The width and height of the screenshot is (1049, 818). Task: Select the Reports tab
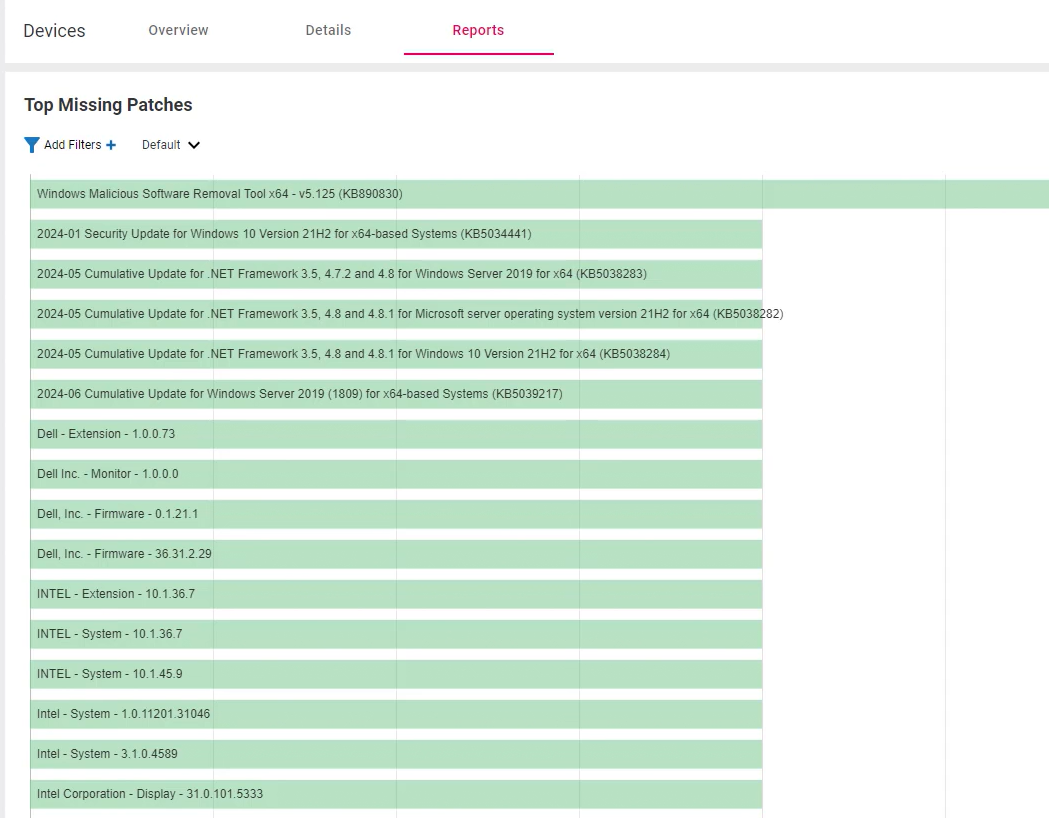(478, 30)
